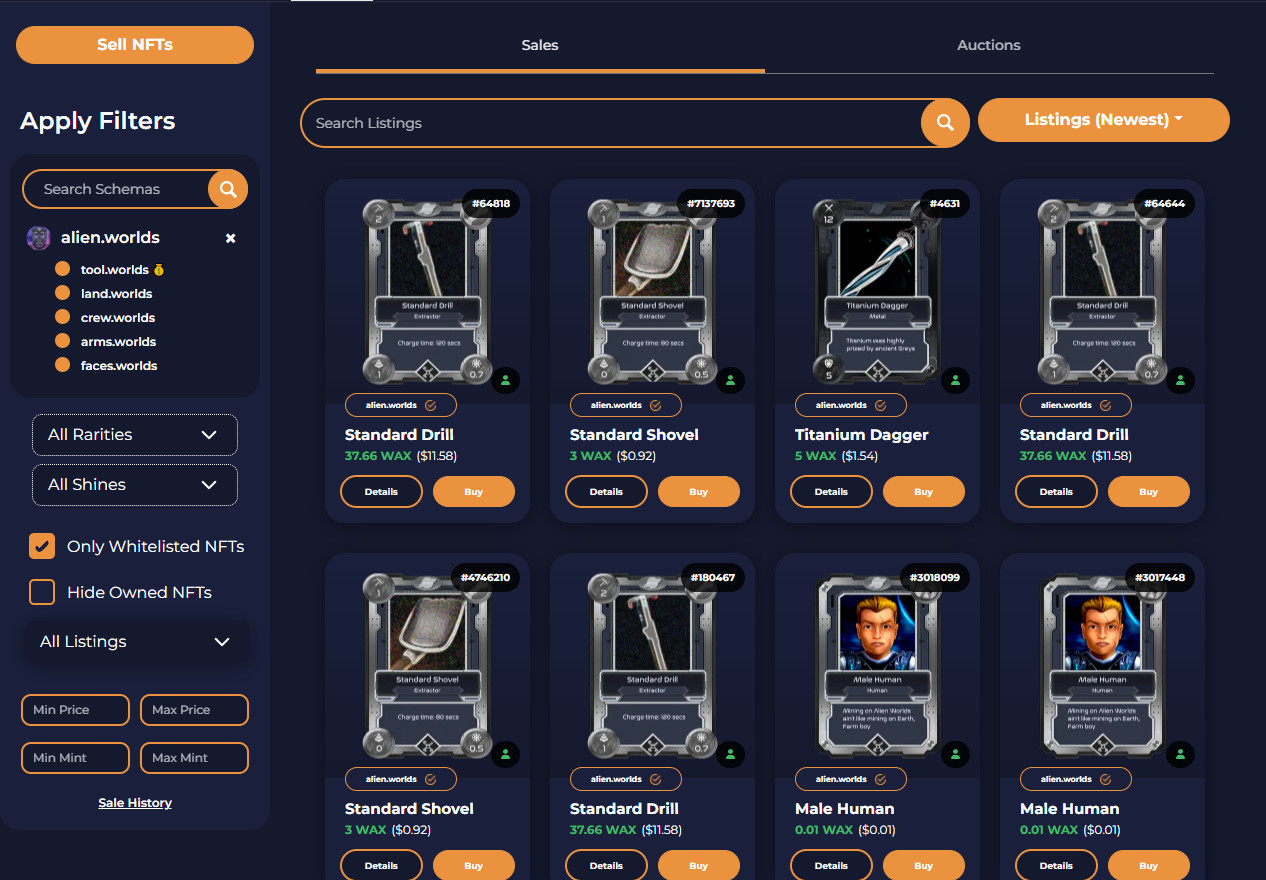This screenshot has height=880, width=1266.
Task: Click the green user icon on card #7137693
Action: [731, 380]
